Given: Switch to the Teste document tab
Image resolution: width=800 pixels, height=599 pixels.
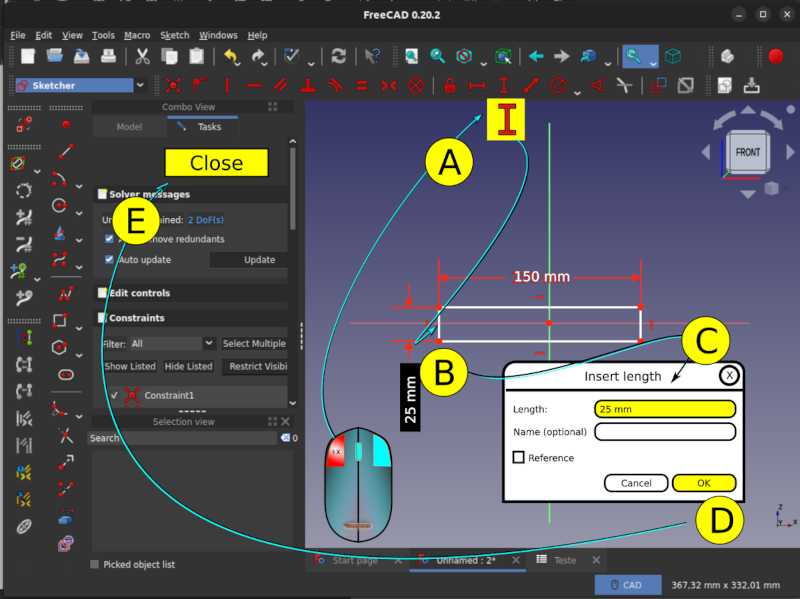Looking at the screenshot, I should click(x=565, y=560).
